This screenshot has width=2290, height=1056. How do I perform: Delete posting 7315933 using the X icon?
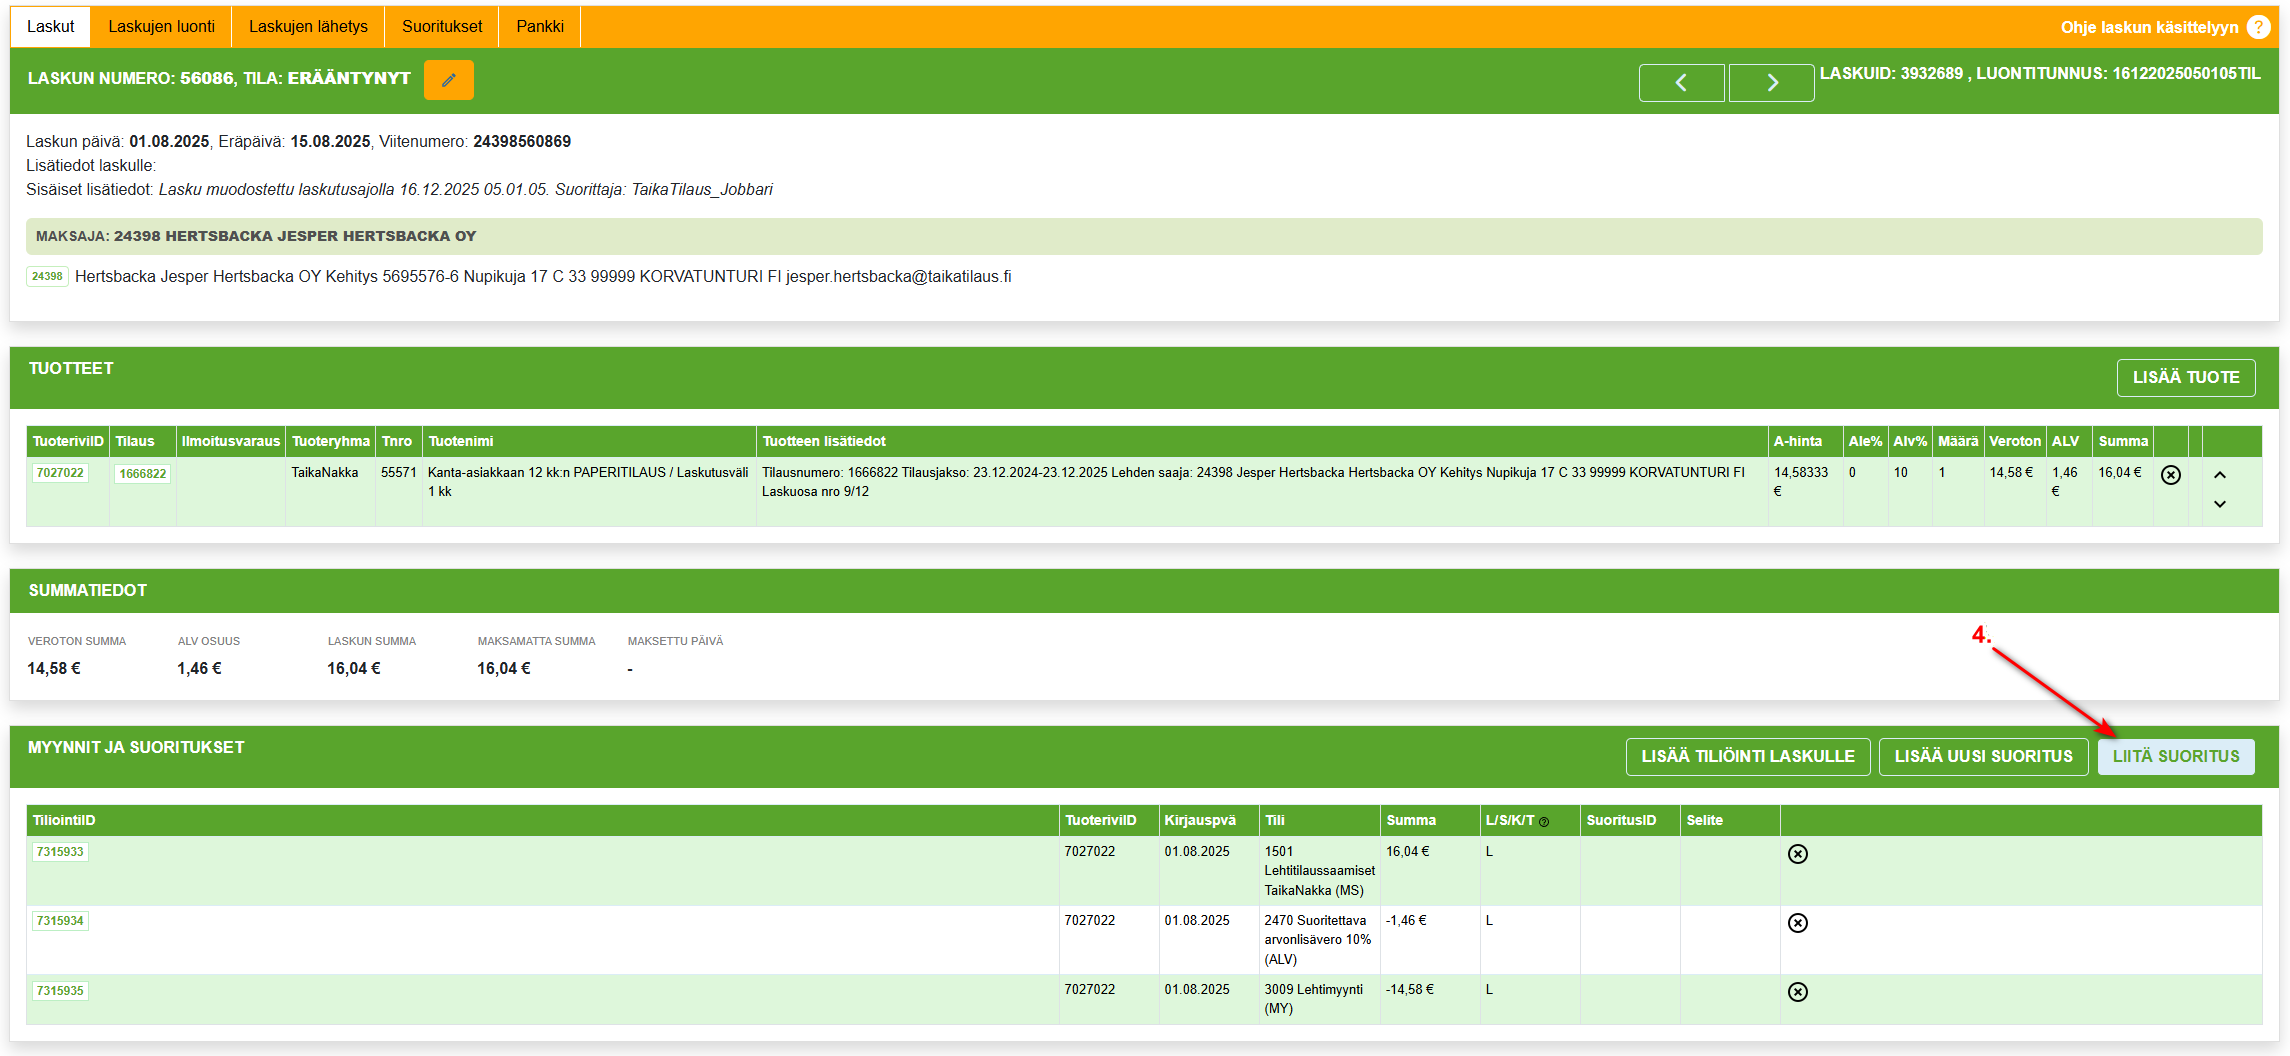pos(1797,854)
